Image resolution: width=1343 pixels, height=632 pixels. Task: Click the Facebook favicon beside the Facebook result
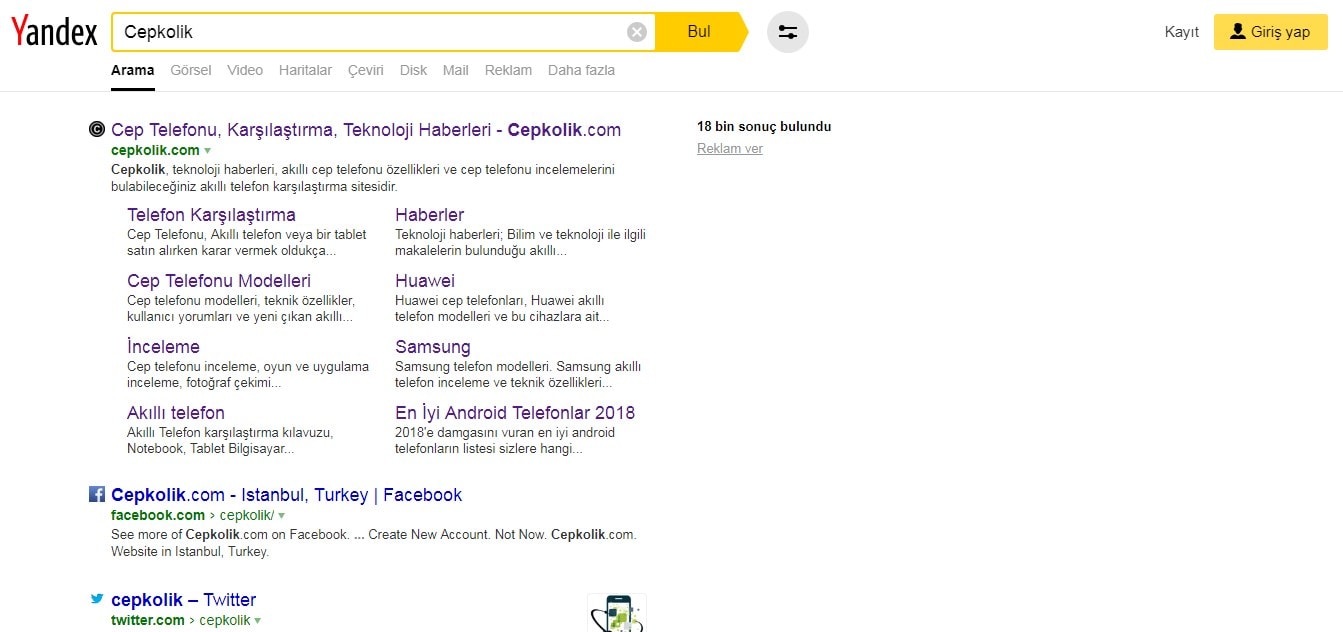97,494
